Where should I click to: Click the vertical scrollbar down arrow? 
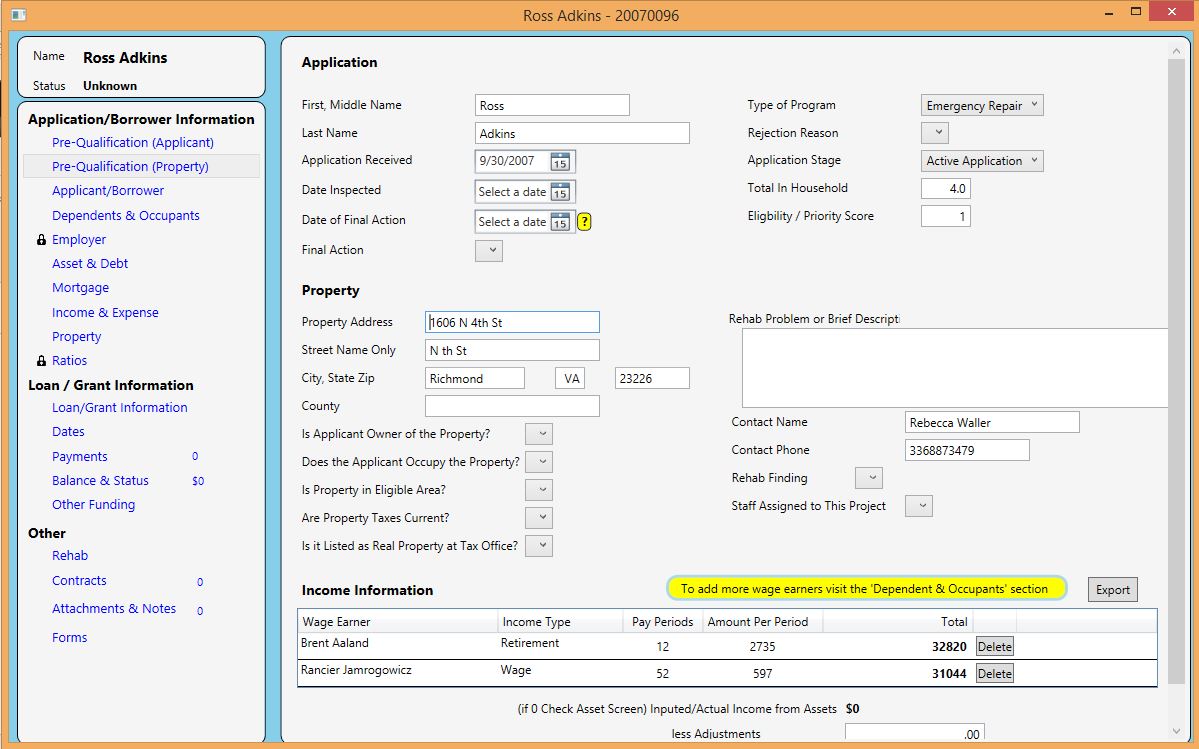(1176, 732)
